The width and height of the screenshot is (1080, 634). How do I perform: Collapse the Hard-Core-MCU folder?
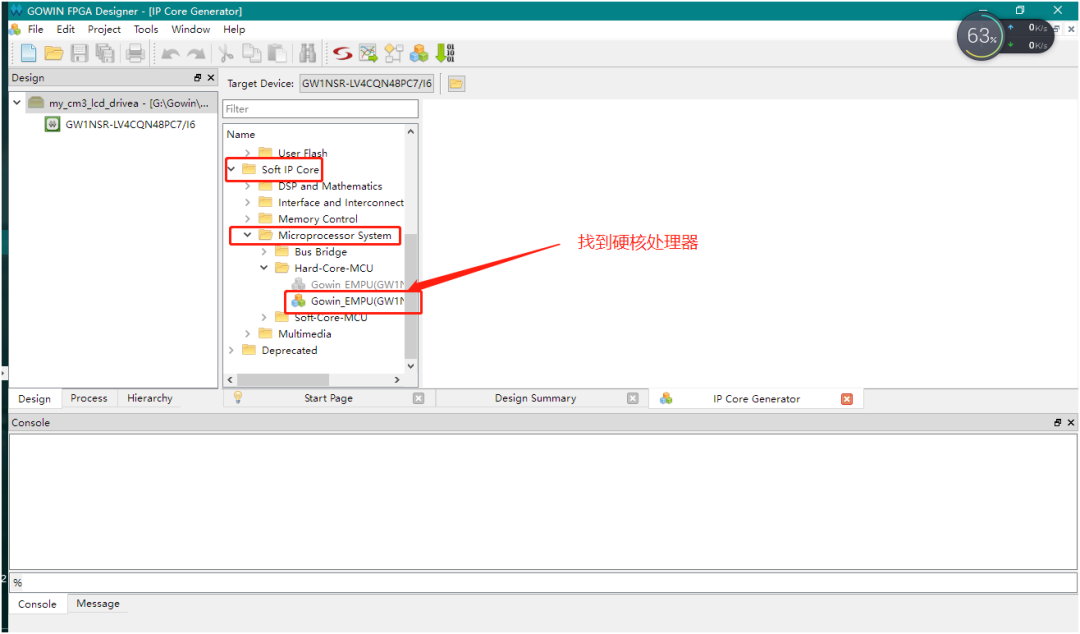pos(264,268)
